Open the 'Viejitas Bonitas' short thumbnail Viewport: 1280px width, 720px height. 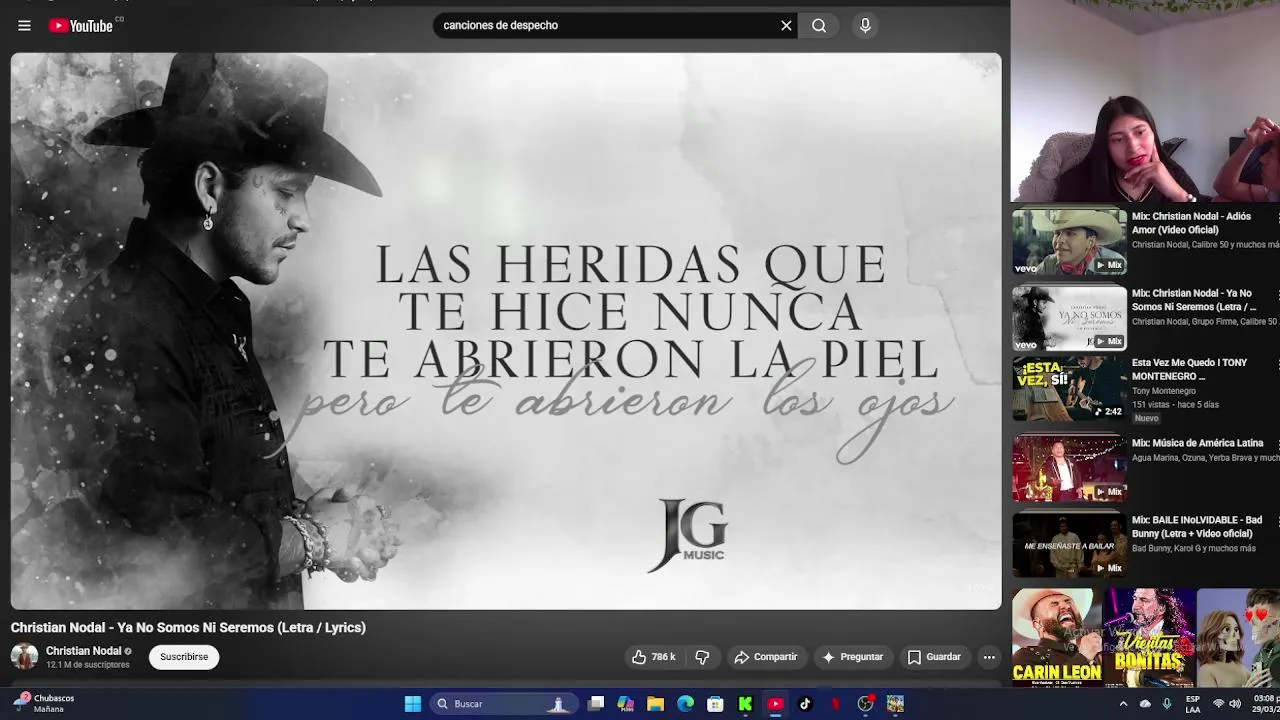1150,637
